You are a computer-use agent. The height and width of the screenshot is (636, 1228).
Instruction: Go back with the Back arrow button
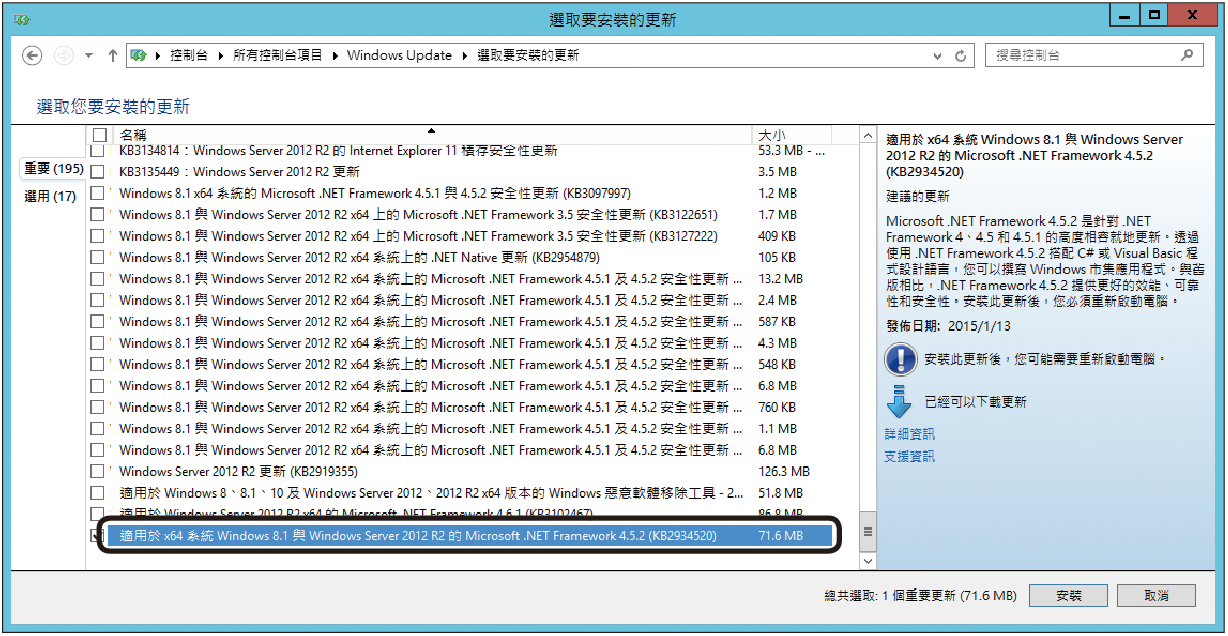pos(32,56)
